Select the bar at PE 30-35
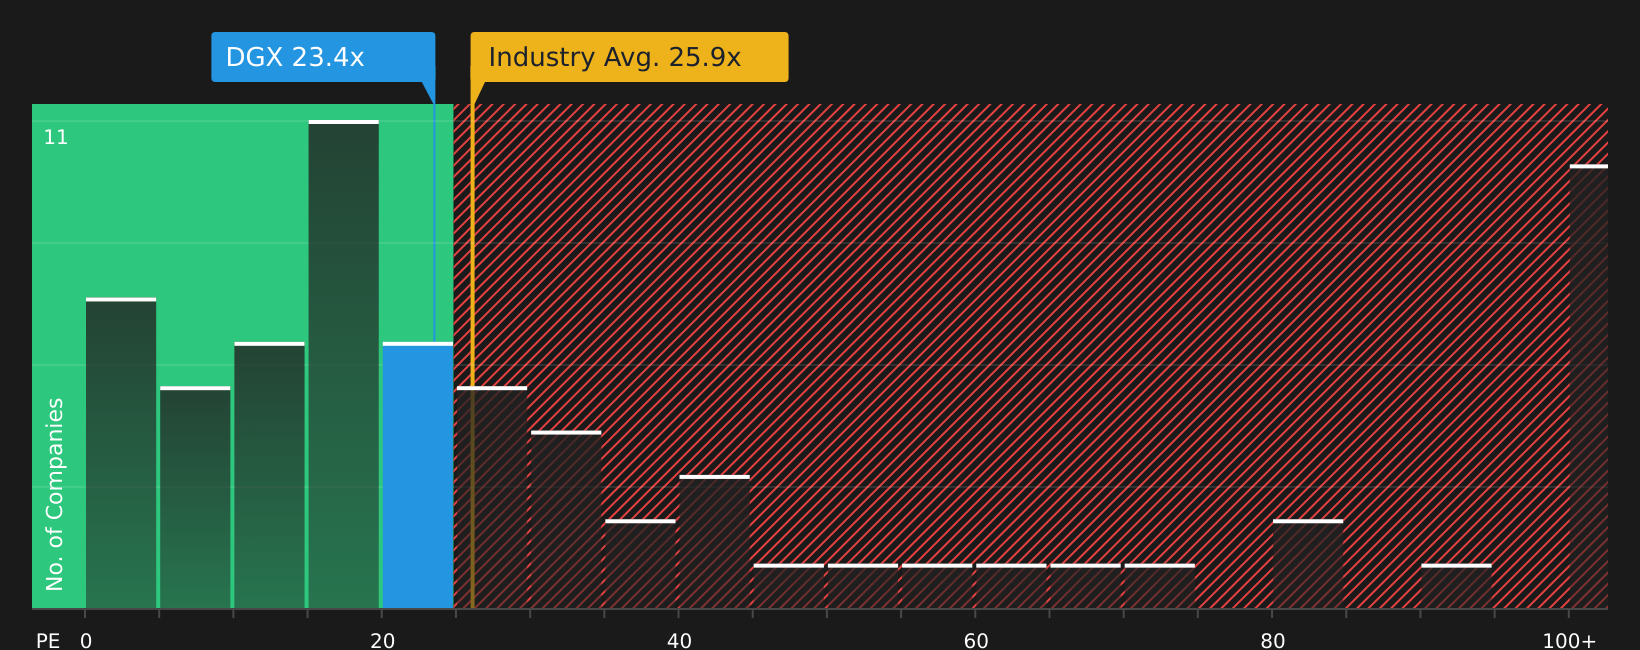The image size is (1640, 650). click(x=566, y=520)
